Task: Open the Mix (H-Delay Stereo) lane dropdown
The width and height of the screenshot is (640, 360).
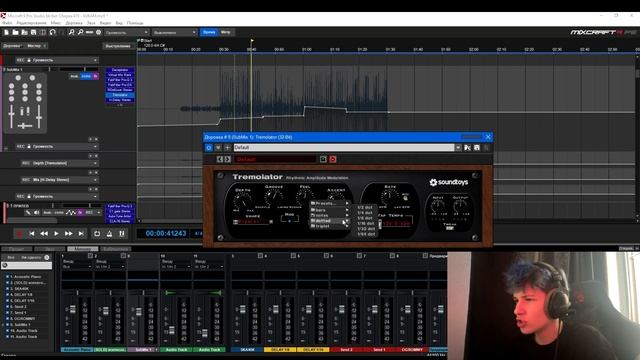Action: point(60,180)
